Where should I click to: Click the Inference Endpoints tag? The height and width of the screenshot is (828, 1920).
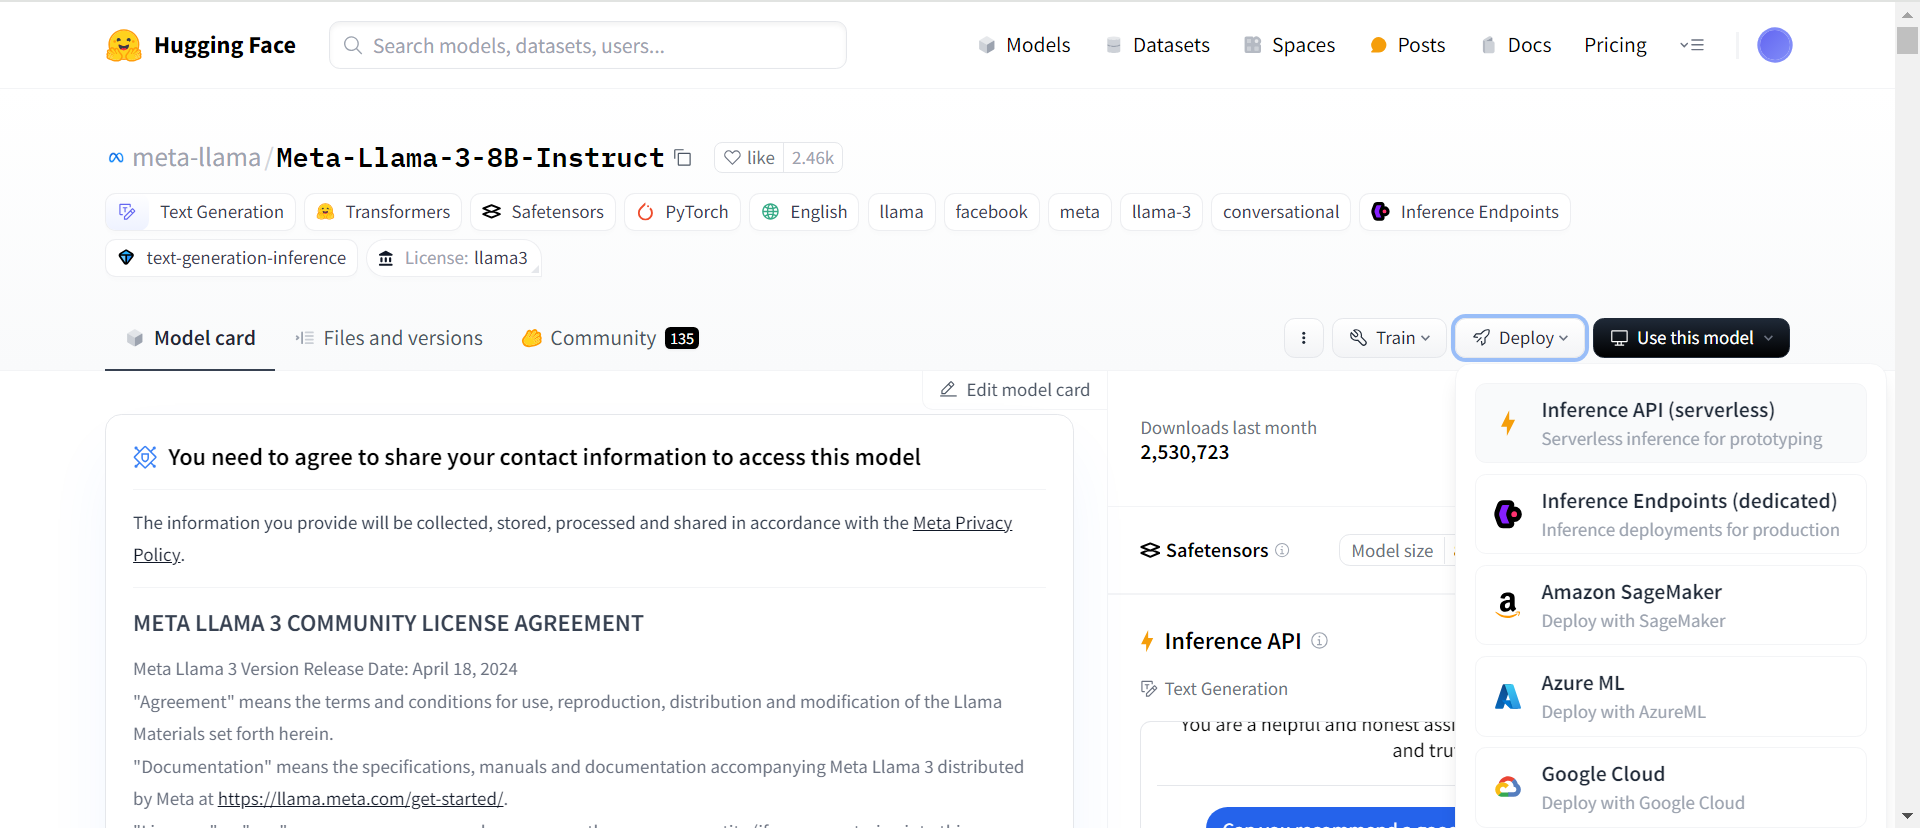click(x=1465, y=212)
